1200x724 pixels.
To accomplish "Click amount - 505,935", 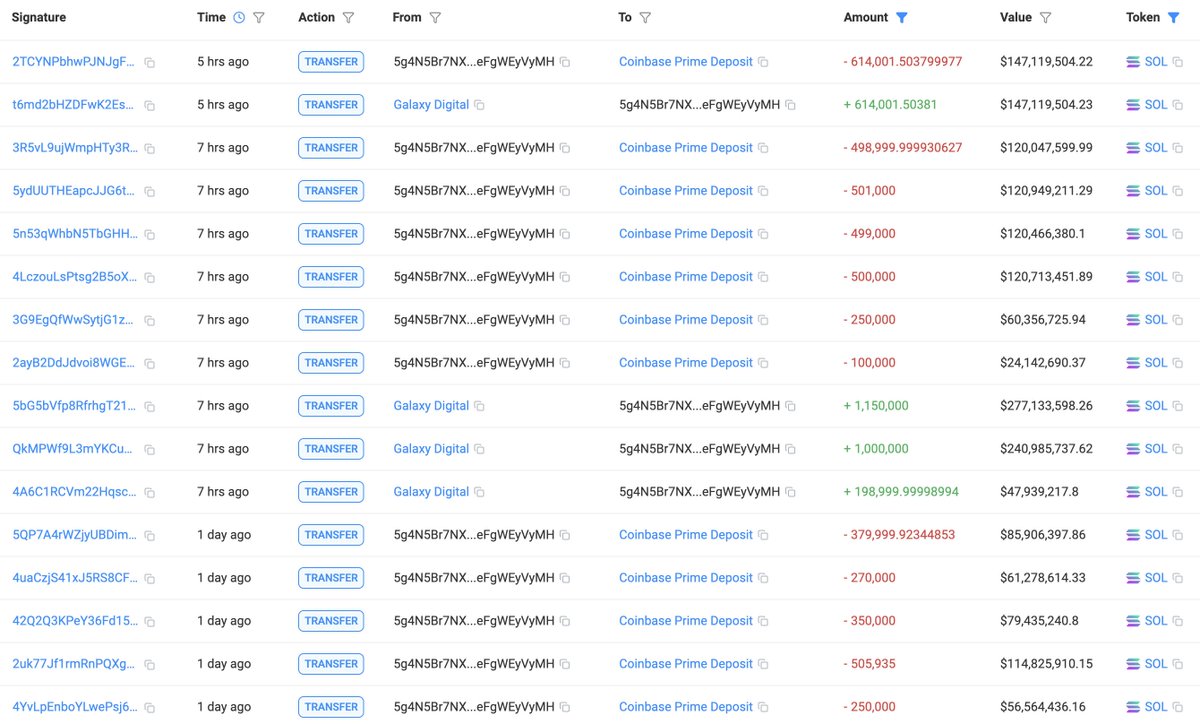I will 869,664.
